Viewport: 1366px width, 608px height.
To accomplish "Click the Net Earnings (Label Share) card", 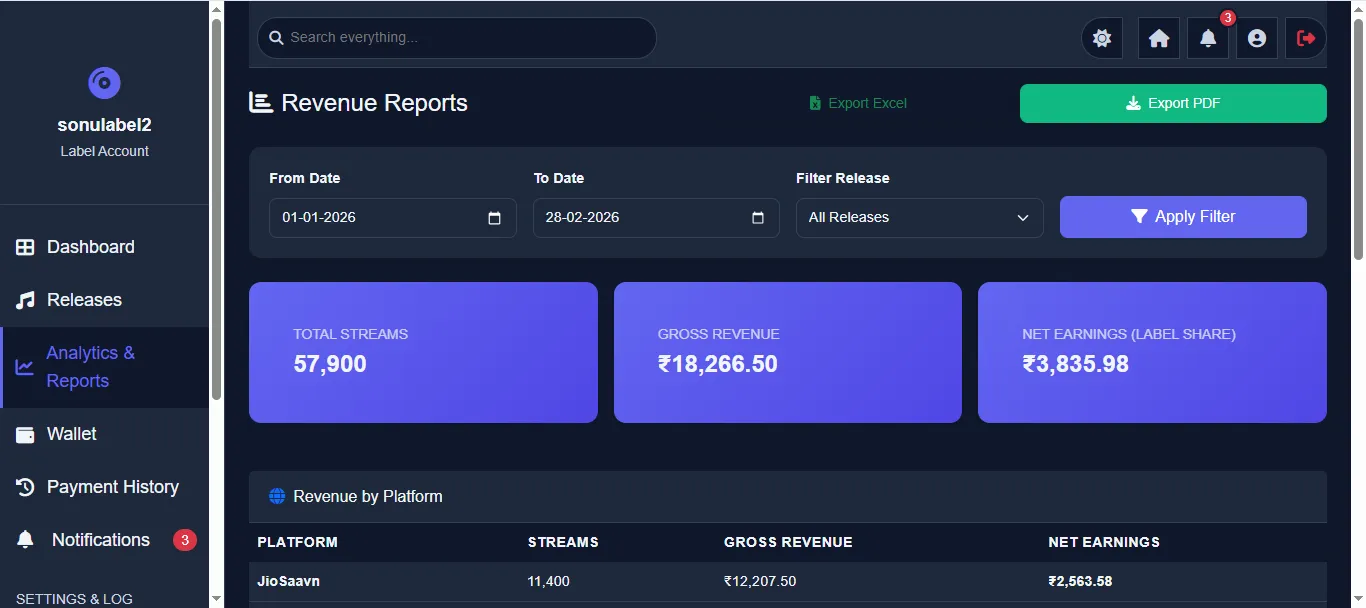I will [1152, 352].
